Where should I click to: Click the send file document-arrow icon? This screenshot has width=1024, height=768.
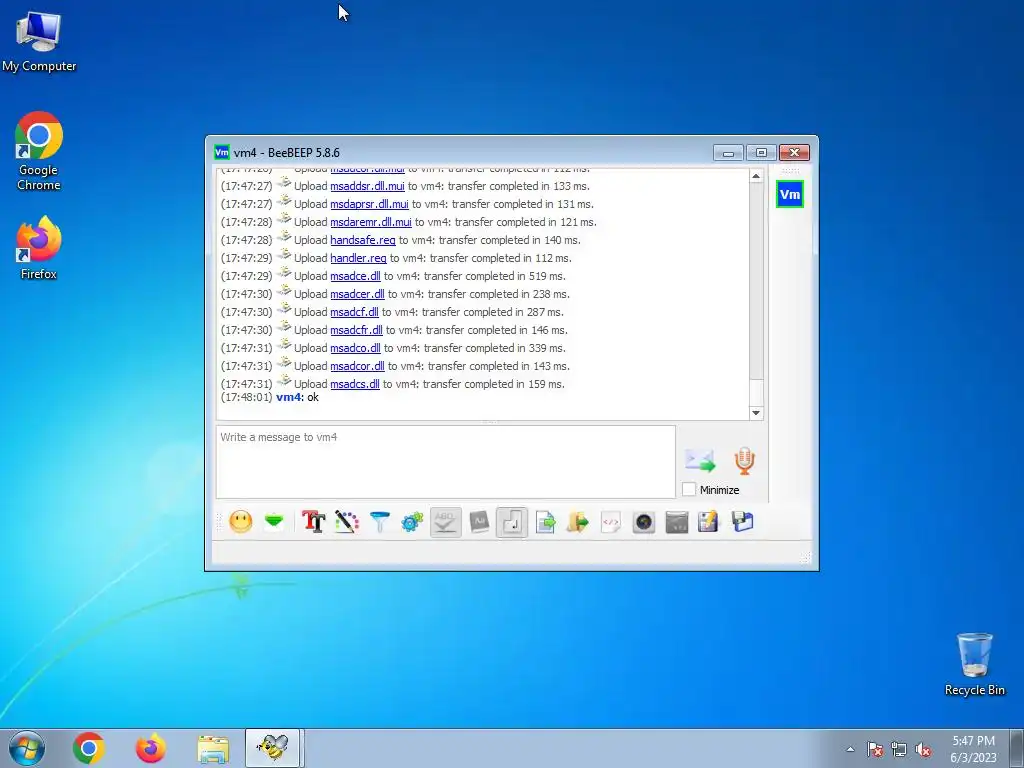pyautogui.click(x=545, y=522)
